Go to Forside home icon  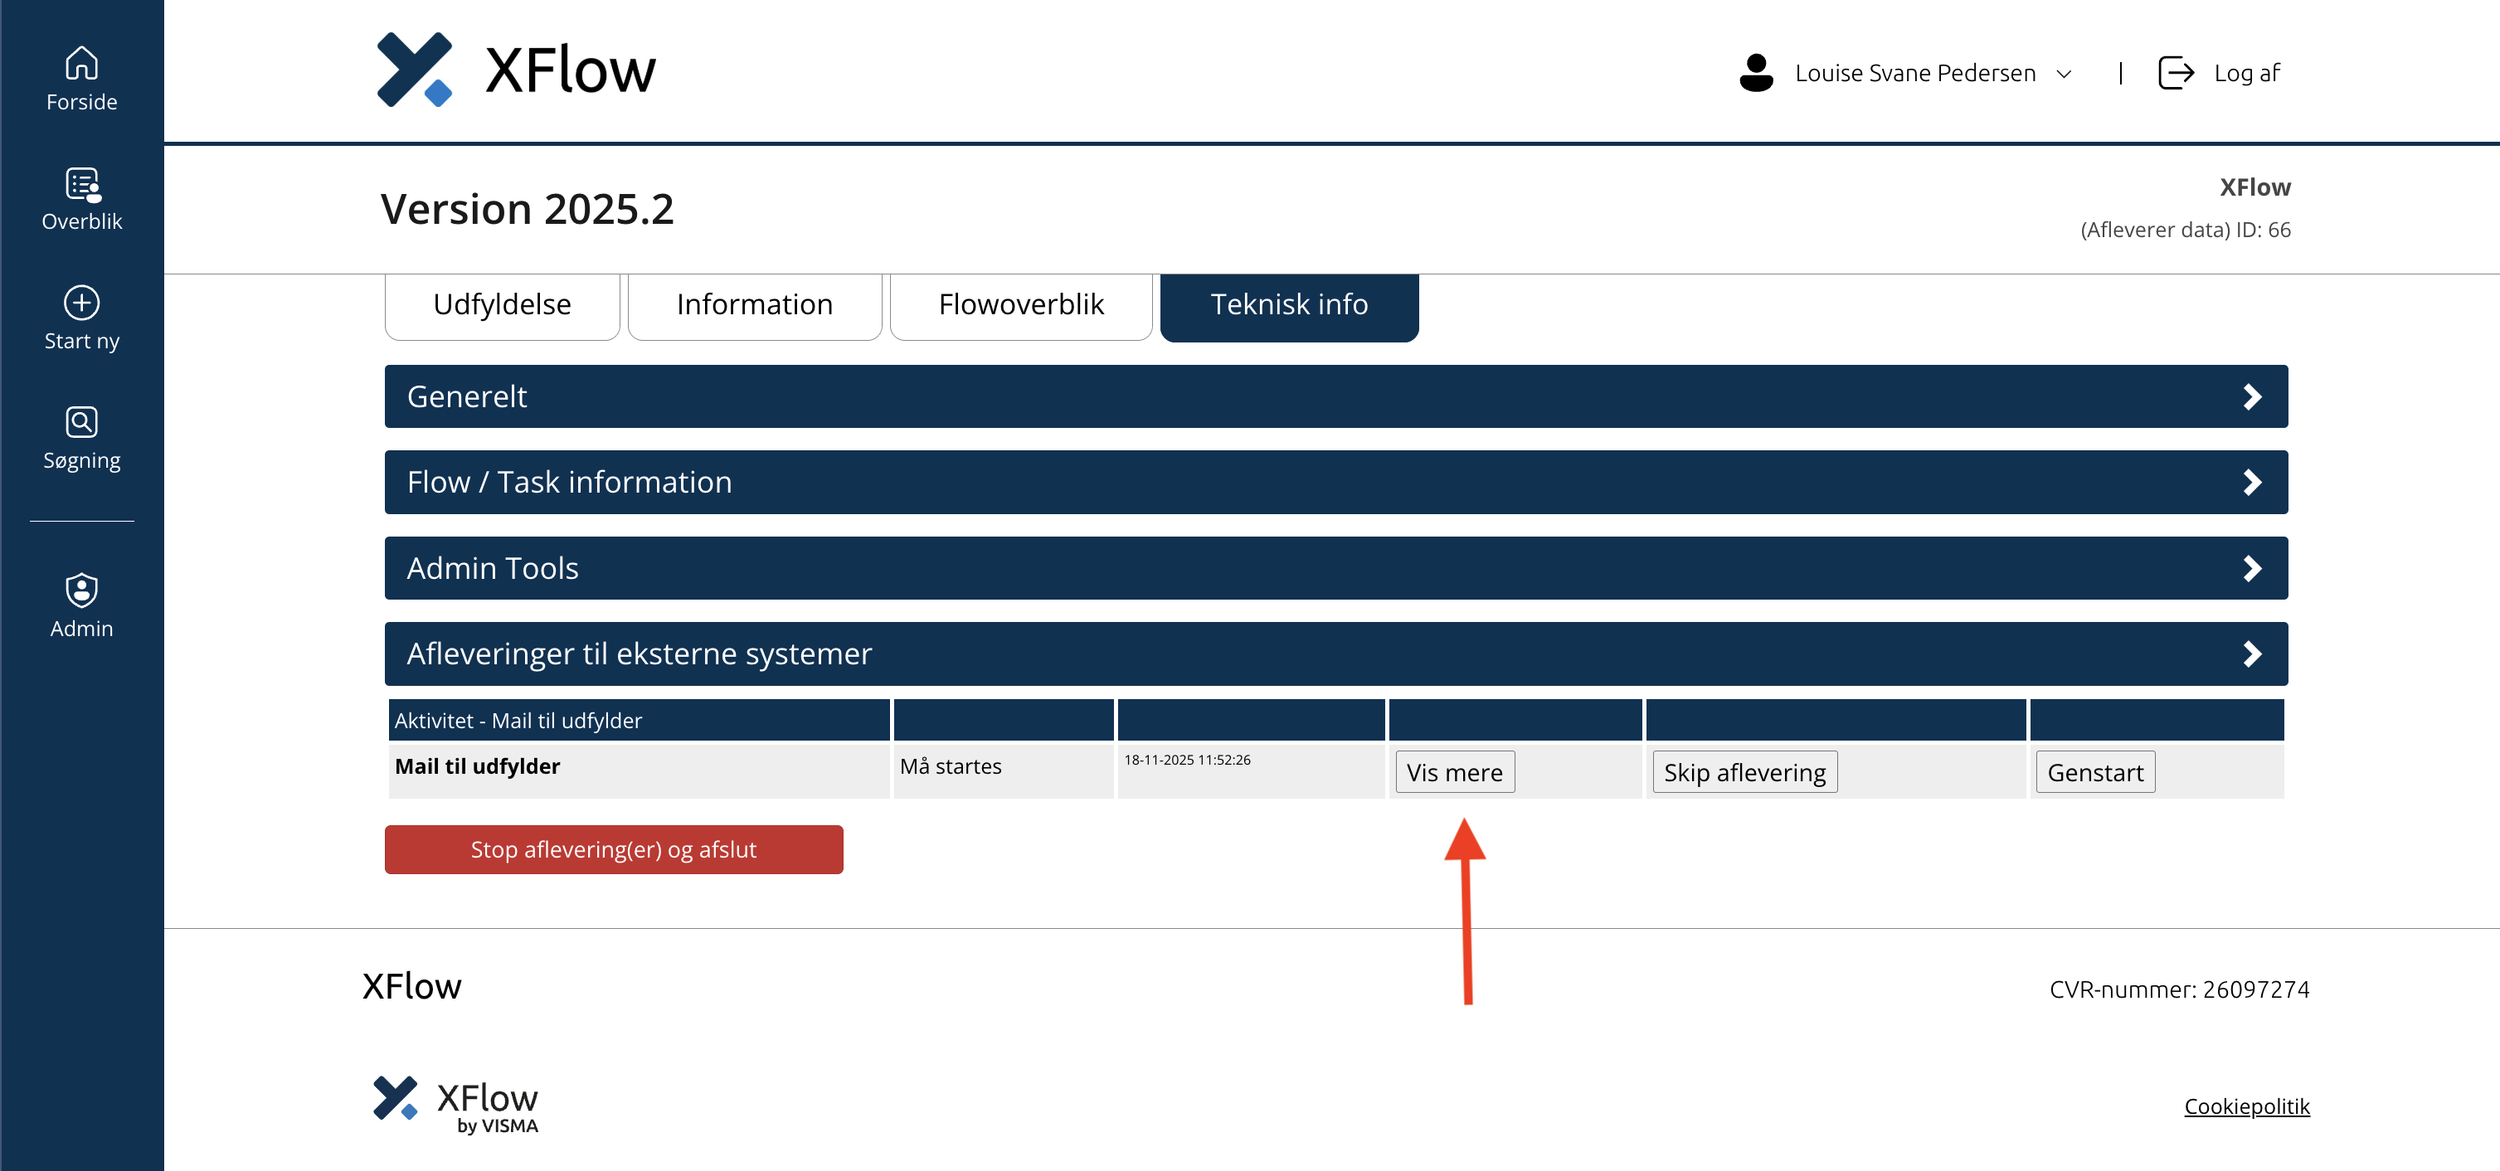click(81, 63)
